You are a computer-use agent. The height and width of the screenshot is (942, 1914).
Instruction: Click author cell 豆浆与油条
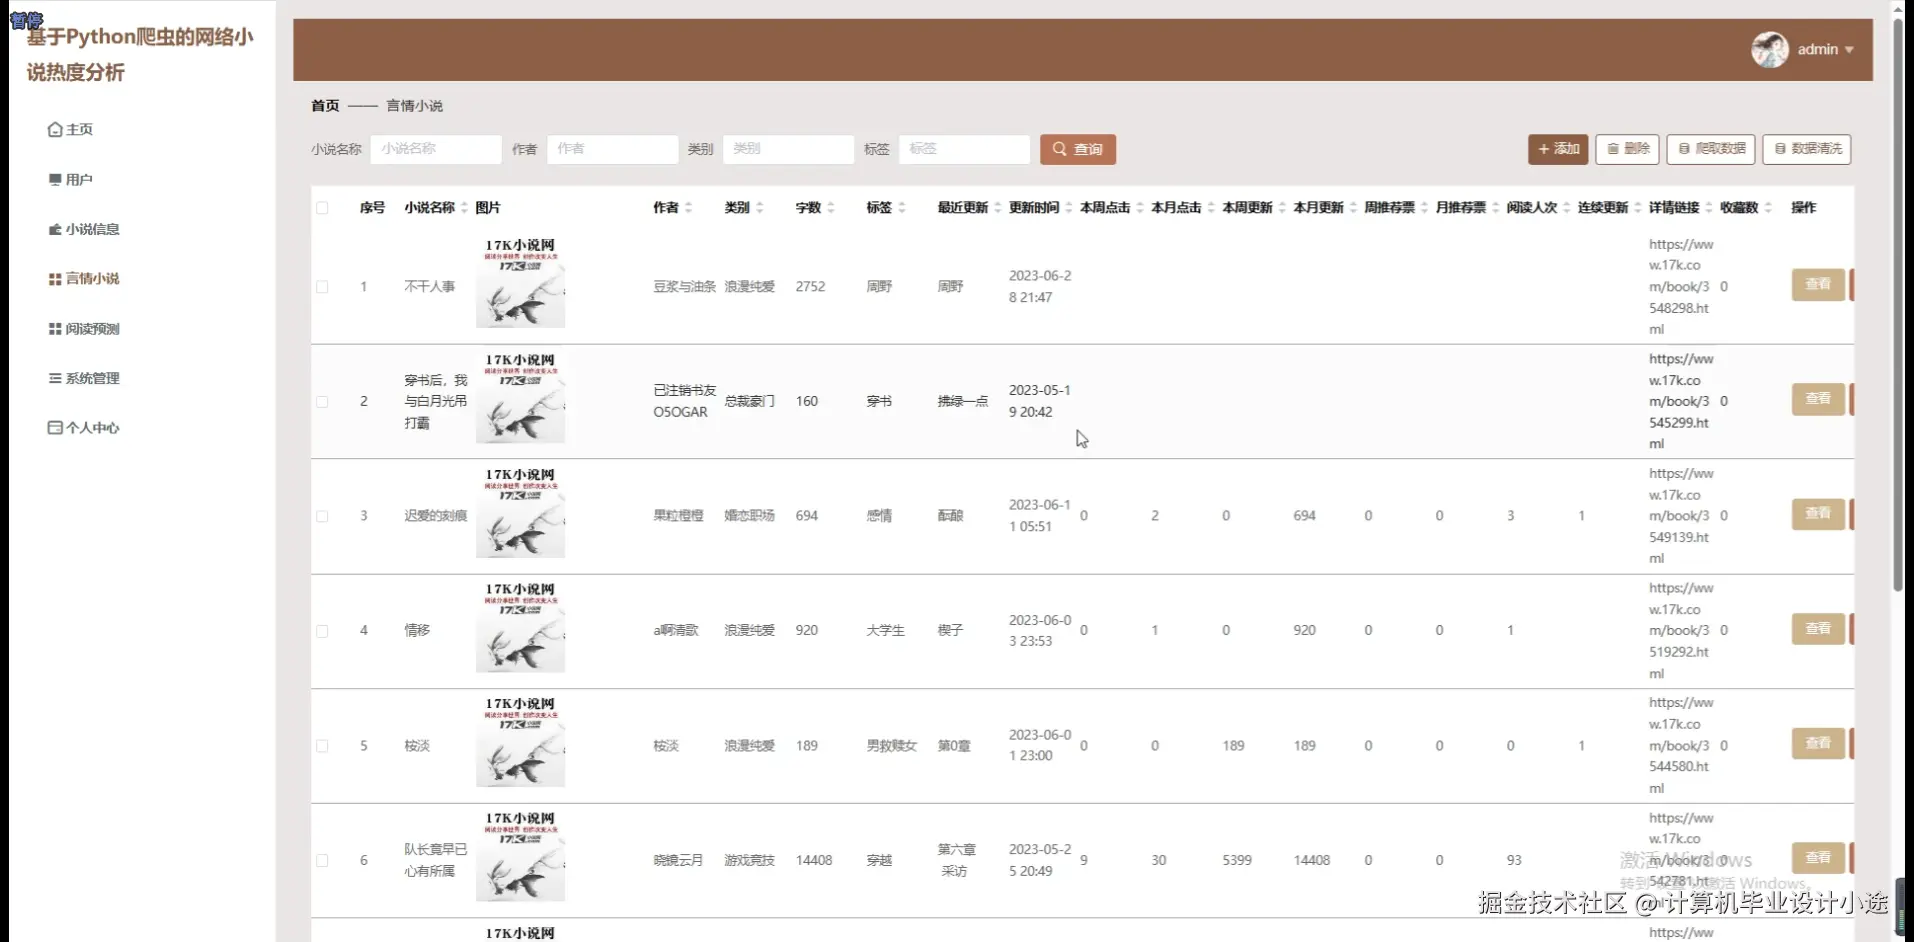tap(685, 287)
